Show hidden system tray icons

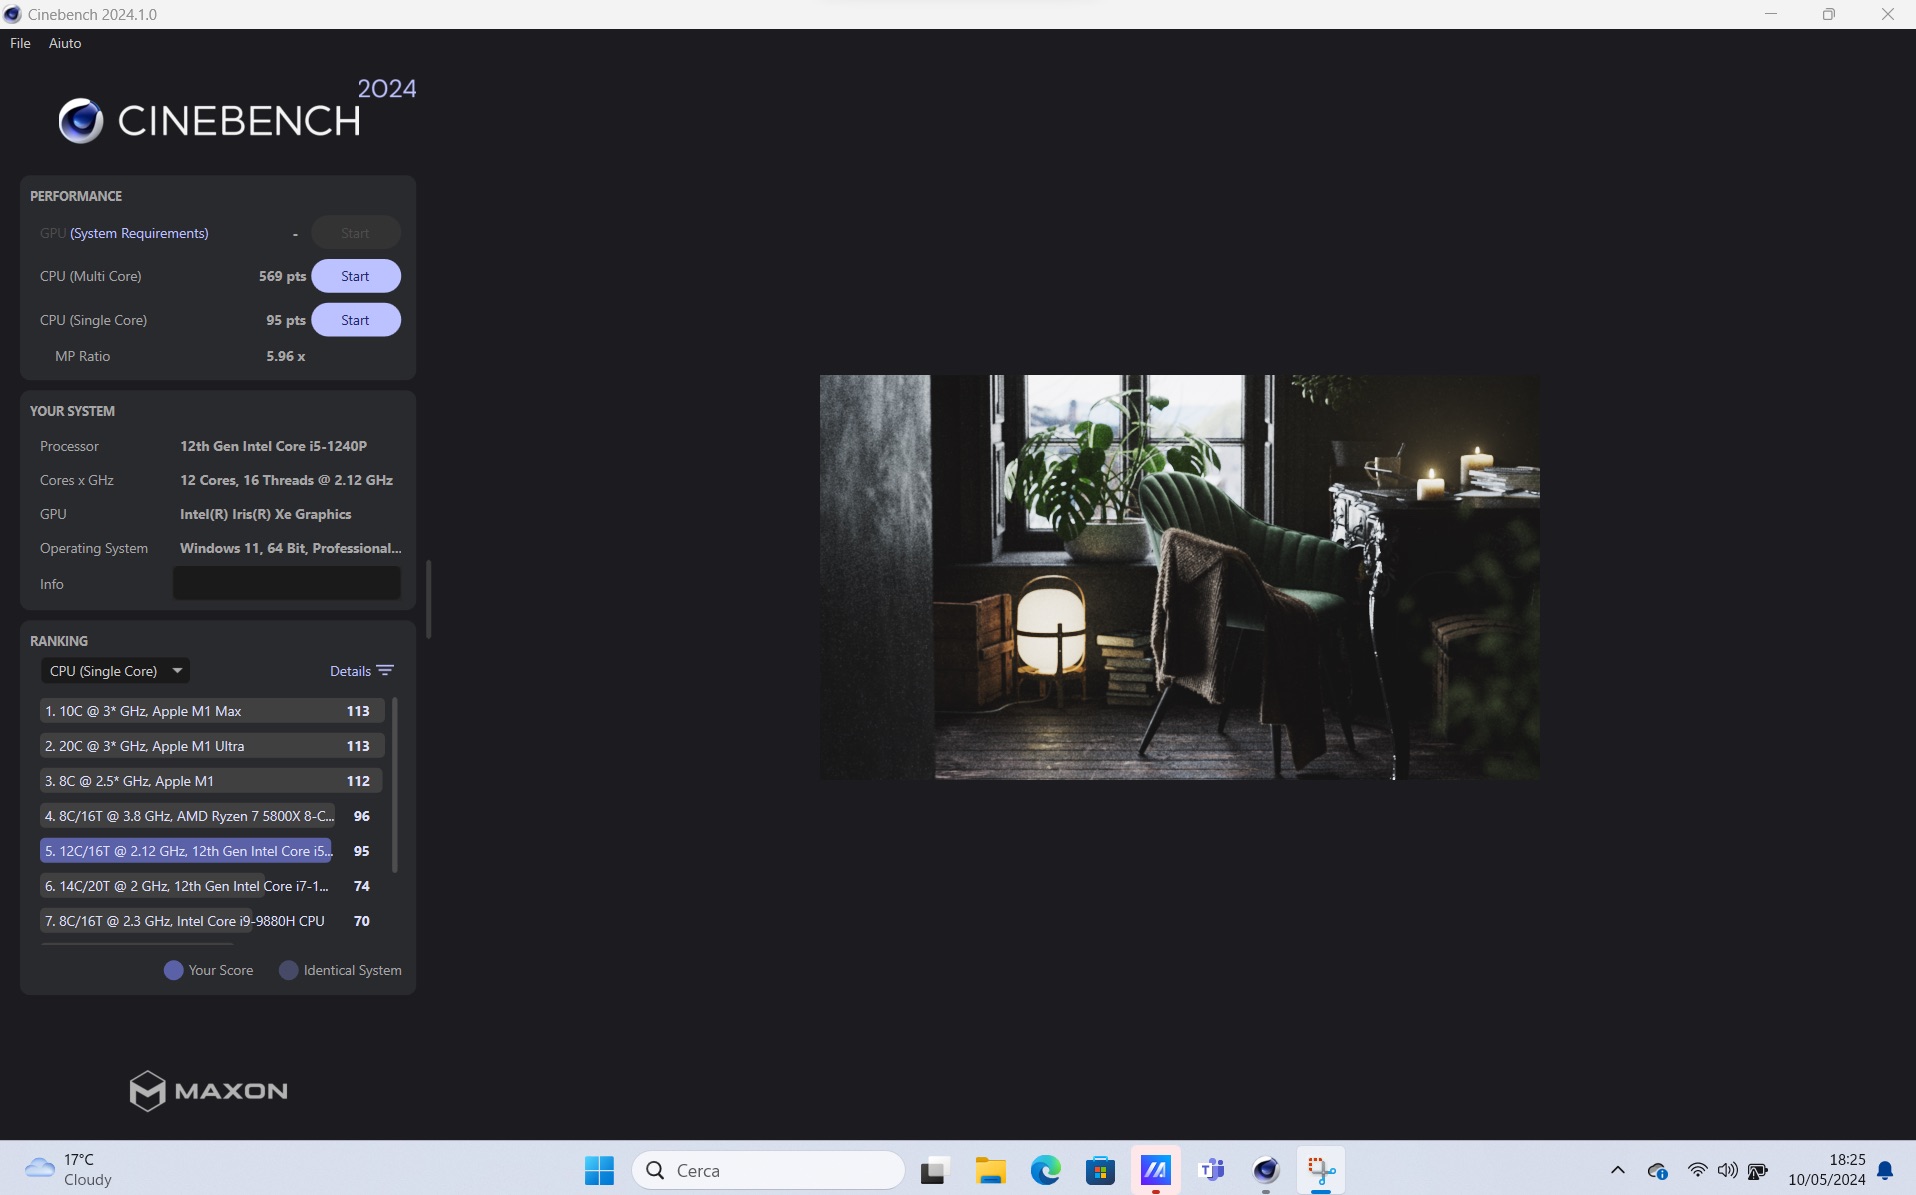pyautogui.click(x=1617, y=1170)
